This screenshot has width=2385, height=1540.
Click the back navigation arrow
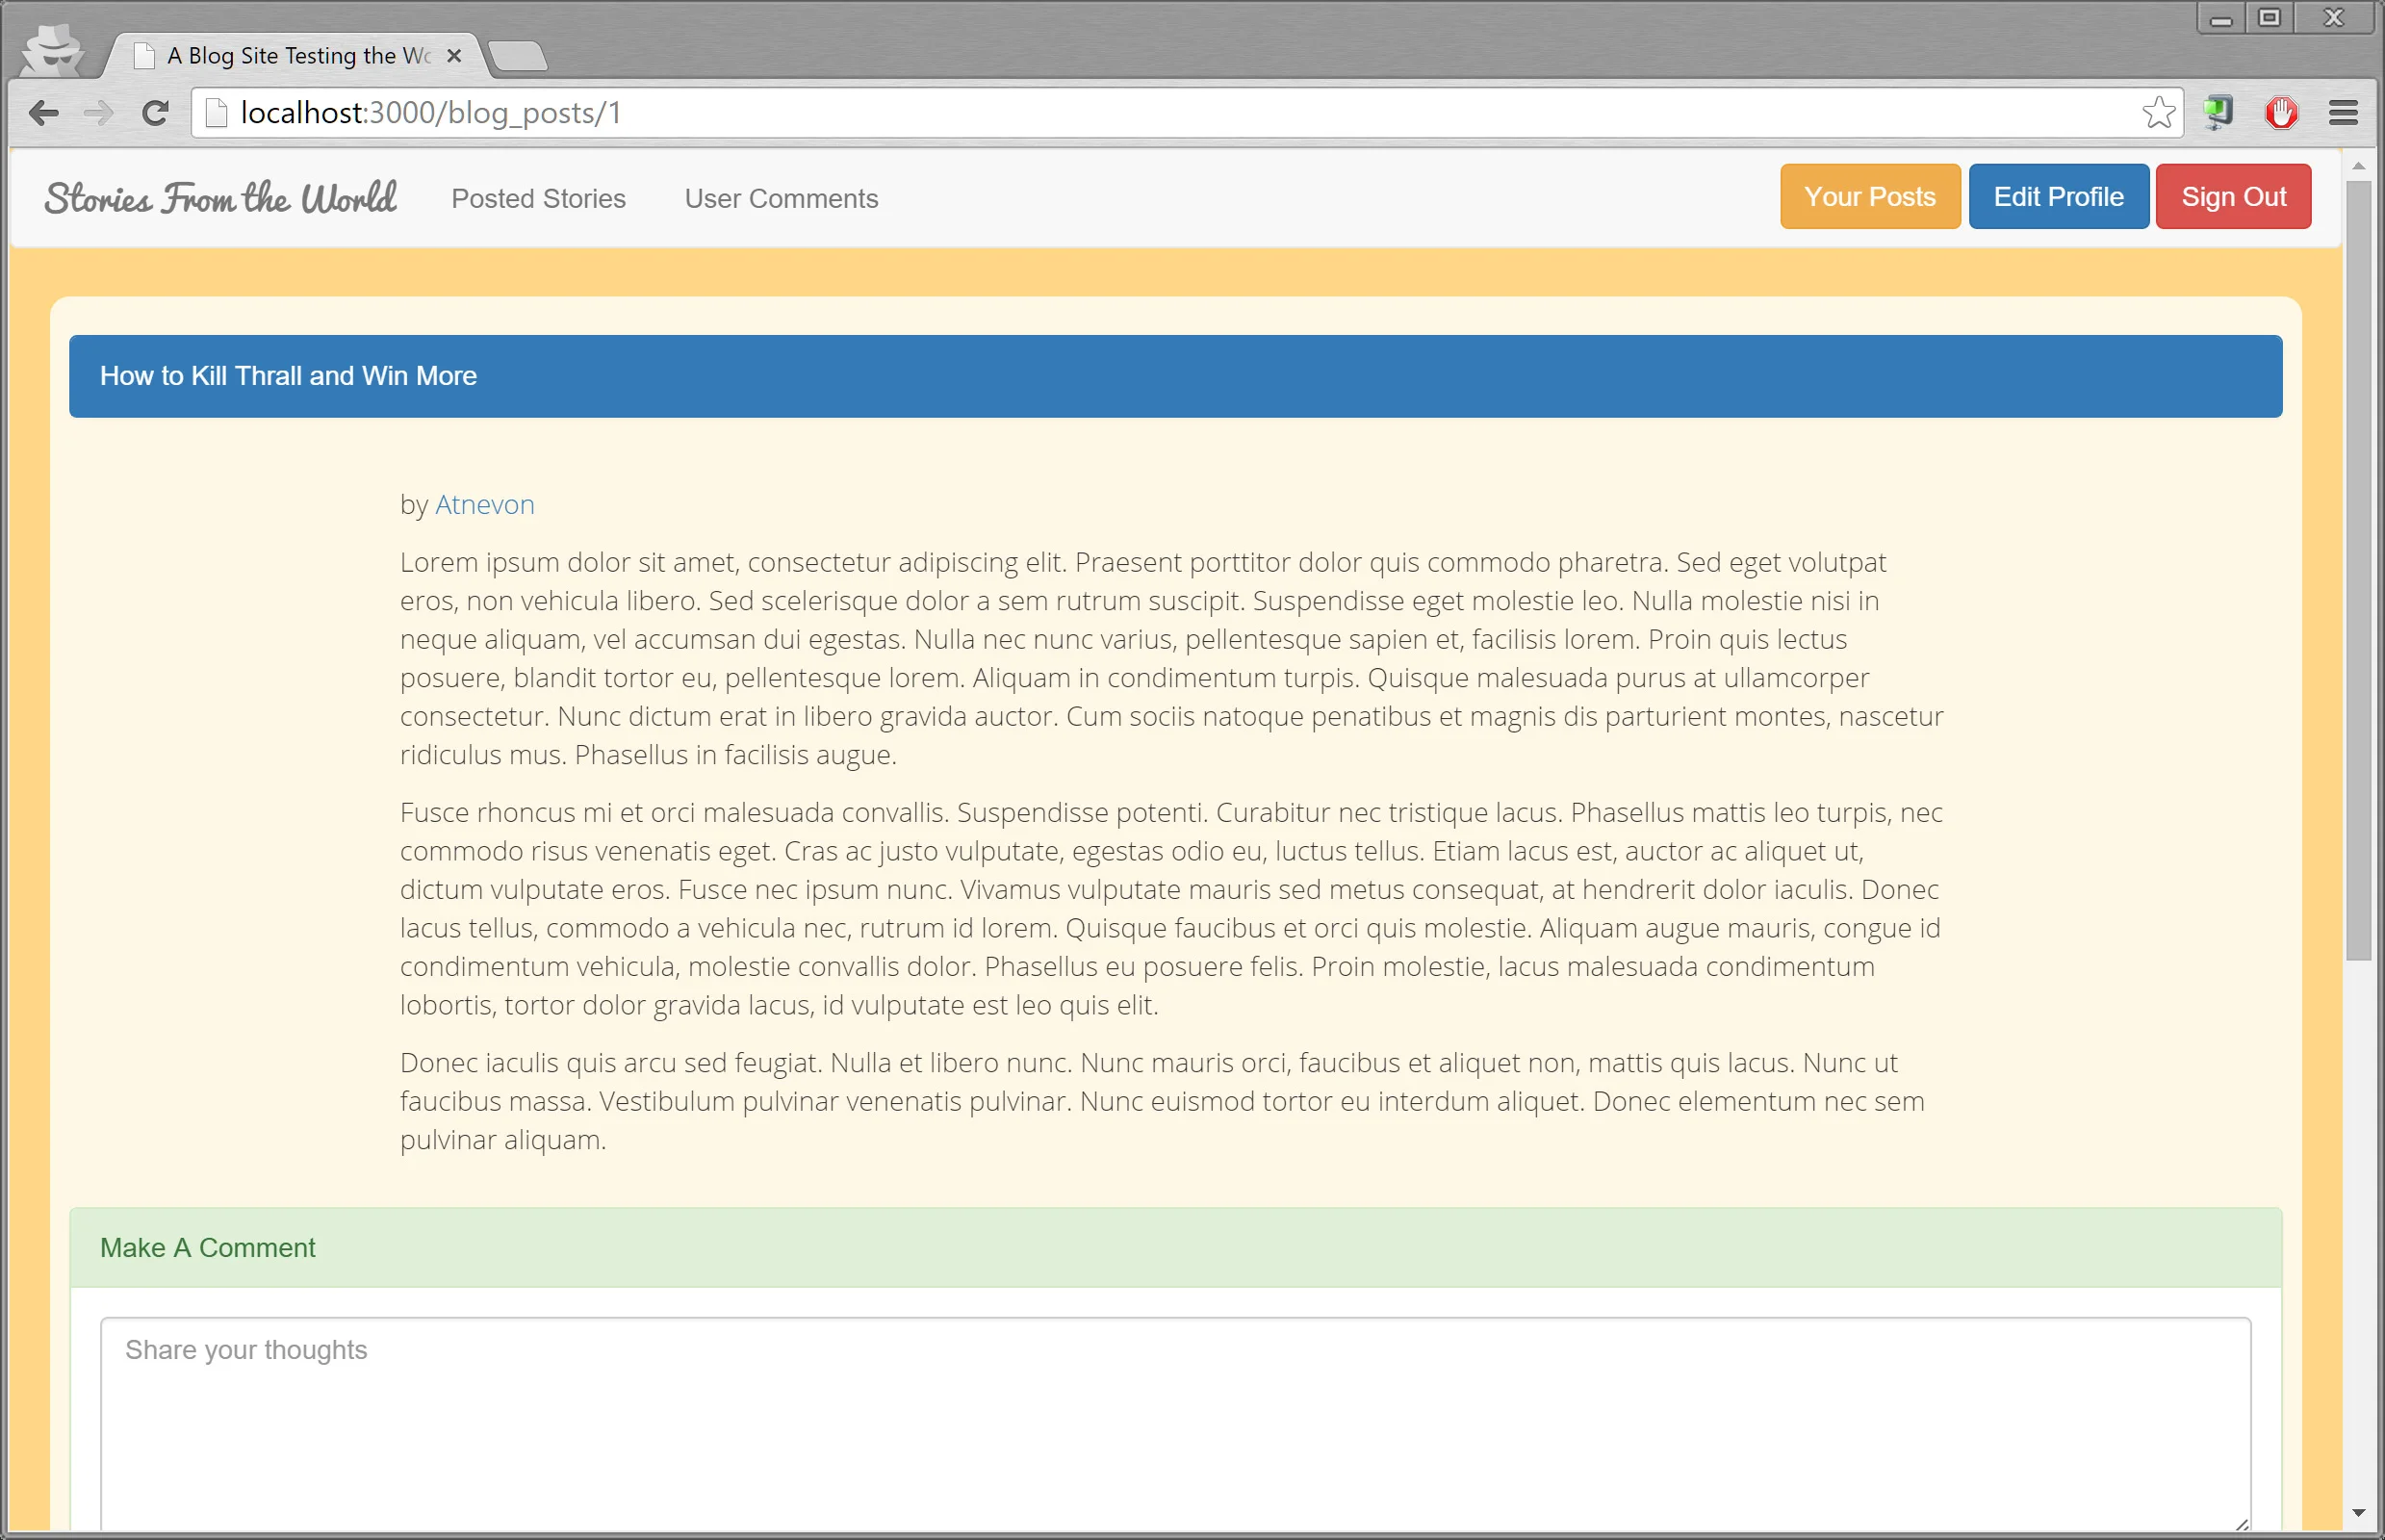tap(44, 112)
